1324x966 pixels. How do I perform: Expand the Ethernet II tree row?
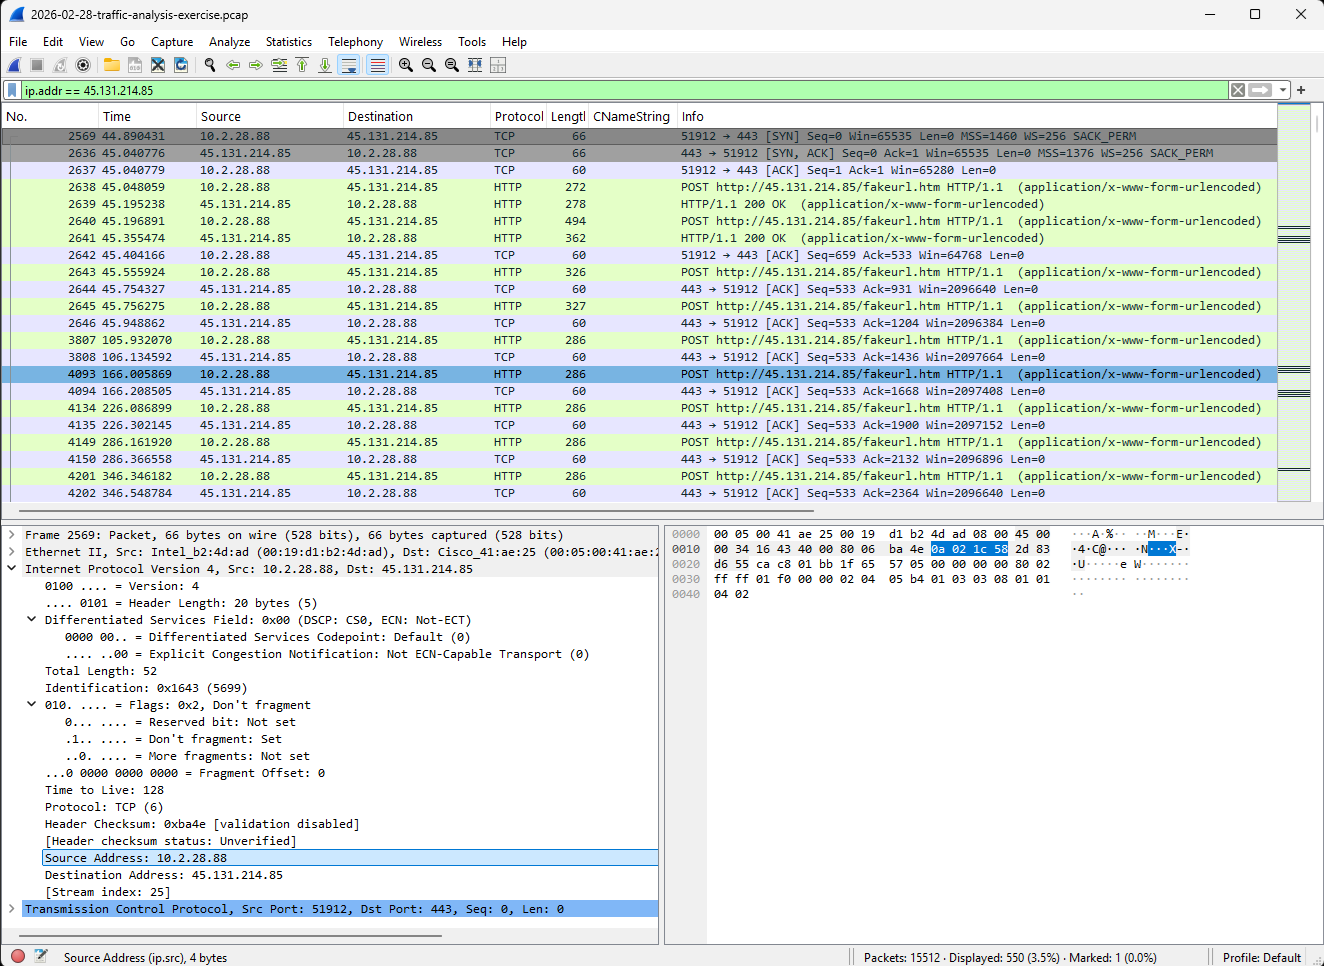[x=11, y=552]
